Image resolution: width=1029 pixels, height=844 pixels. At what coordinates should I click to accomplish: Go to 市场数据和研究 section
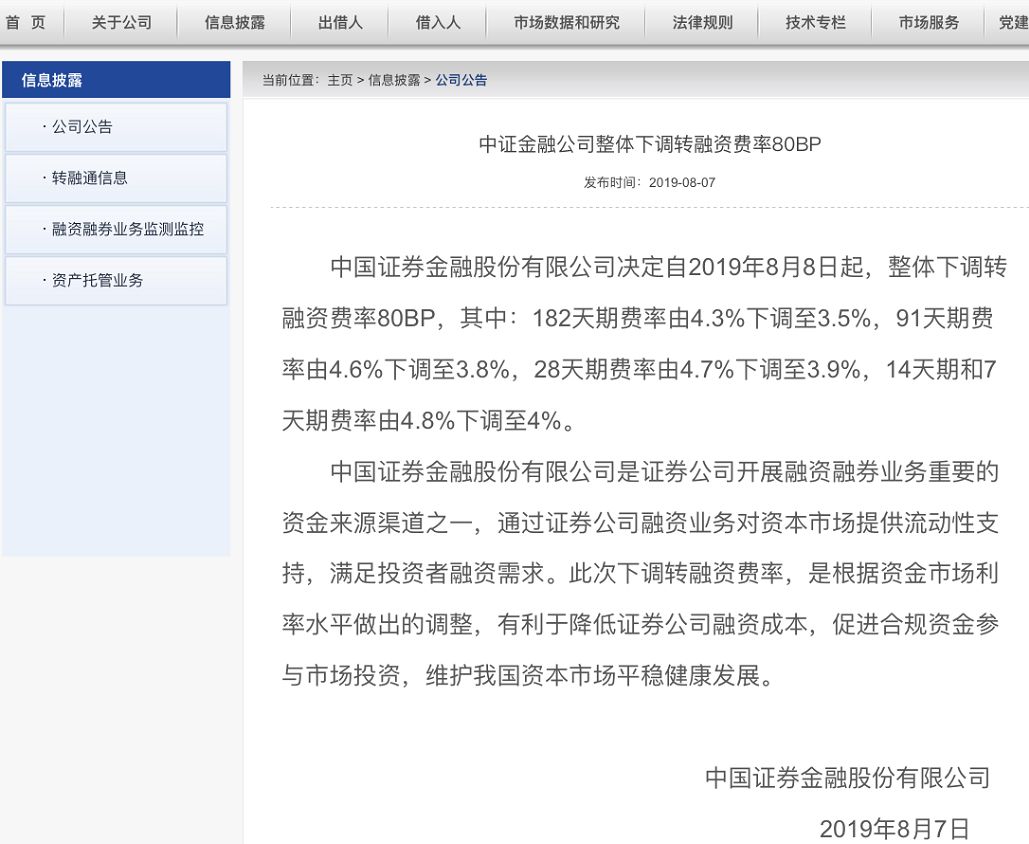566,23
